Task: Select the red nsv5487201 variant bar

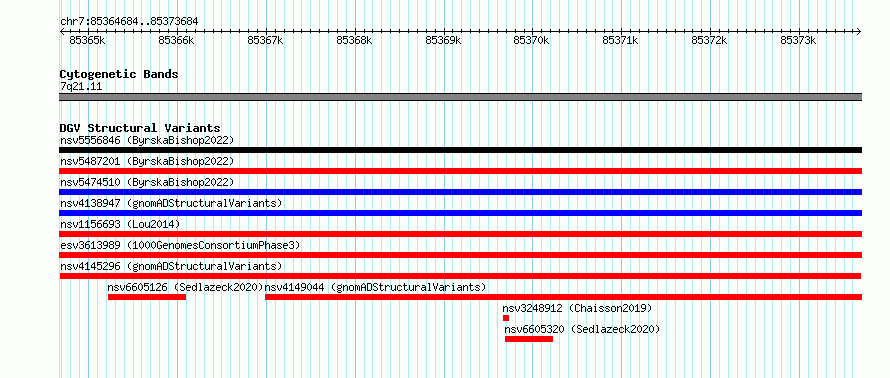Action: pos(460,171)
